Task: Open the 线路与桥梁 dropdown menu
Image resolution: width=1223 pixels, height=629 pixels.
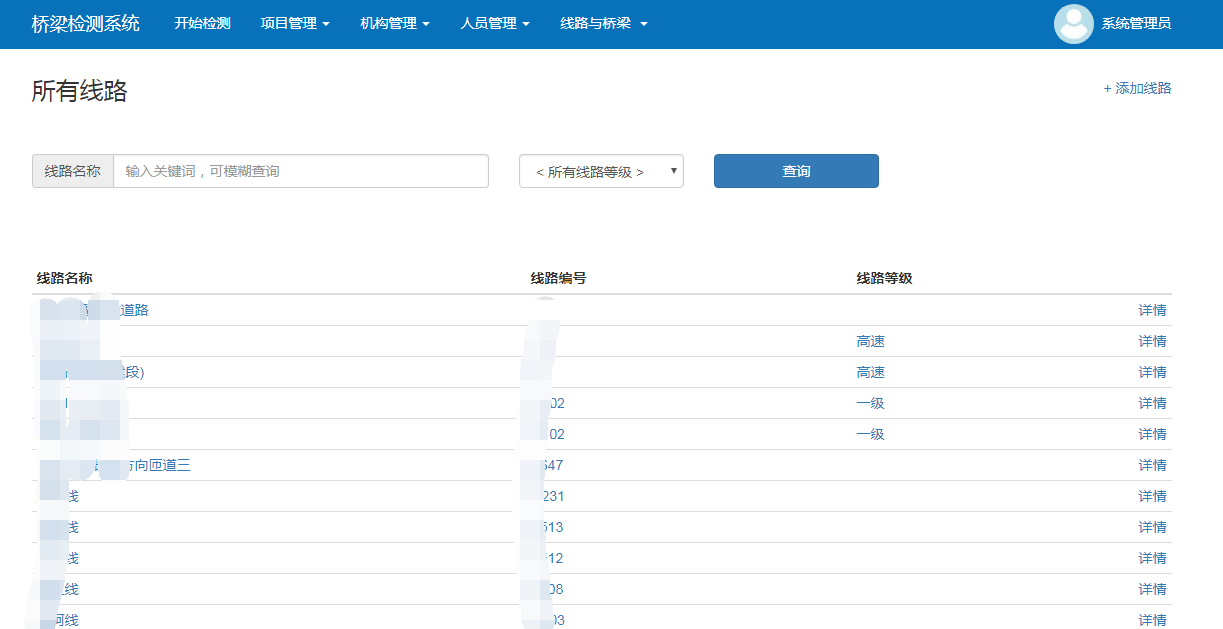Action: point(603,24)
